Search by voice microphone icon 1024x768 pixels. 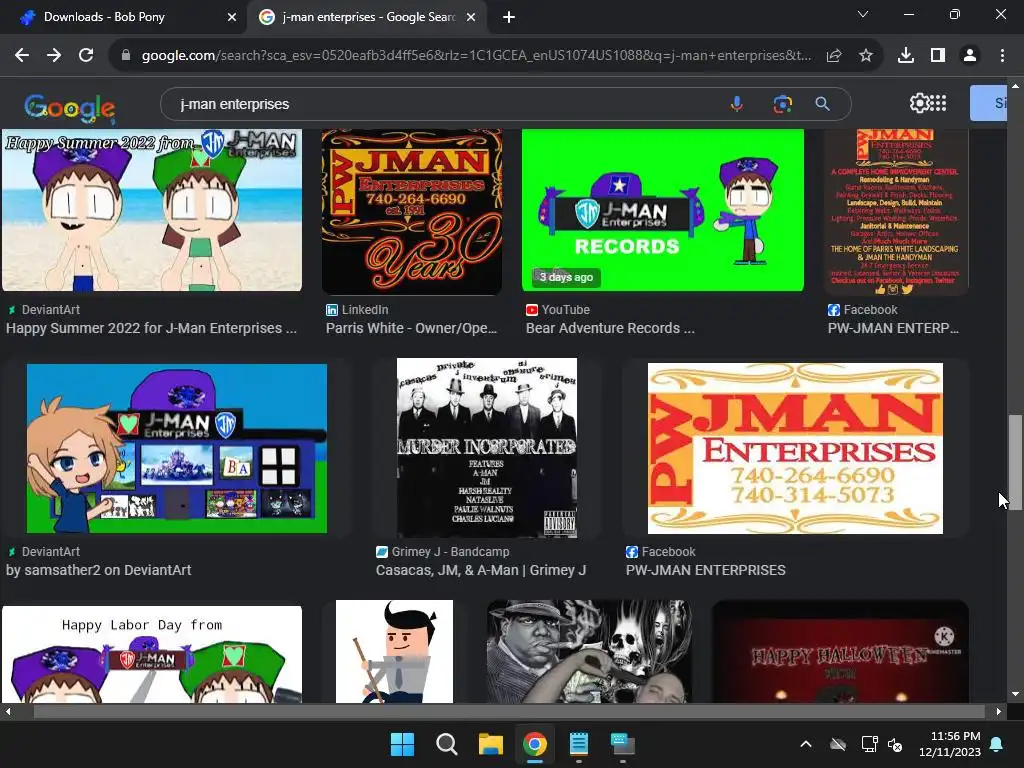point(737,104)
